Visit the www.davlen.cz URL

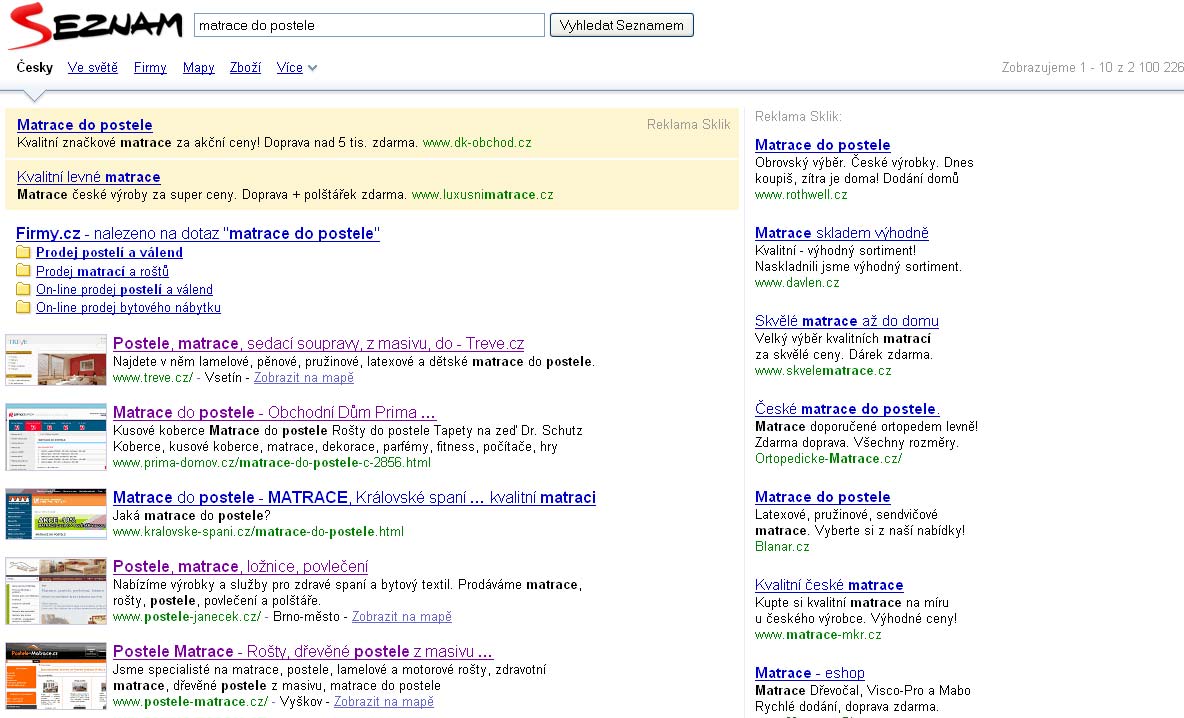tap(797, 283)
